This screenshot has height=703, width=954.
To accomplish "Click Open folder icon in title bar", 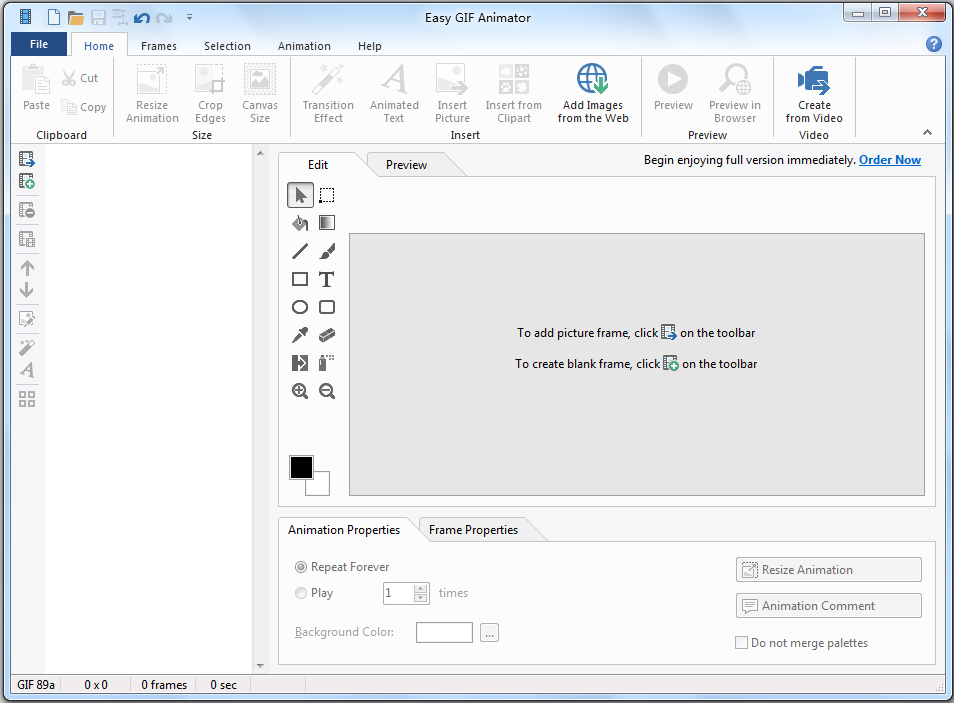I will coord(76,18).
